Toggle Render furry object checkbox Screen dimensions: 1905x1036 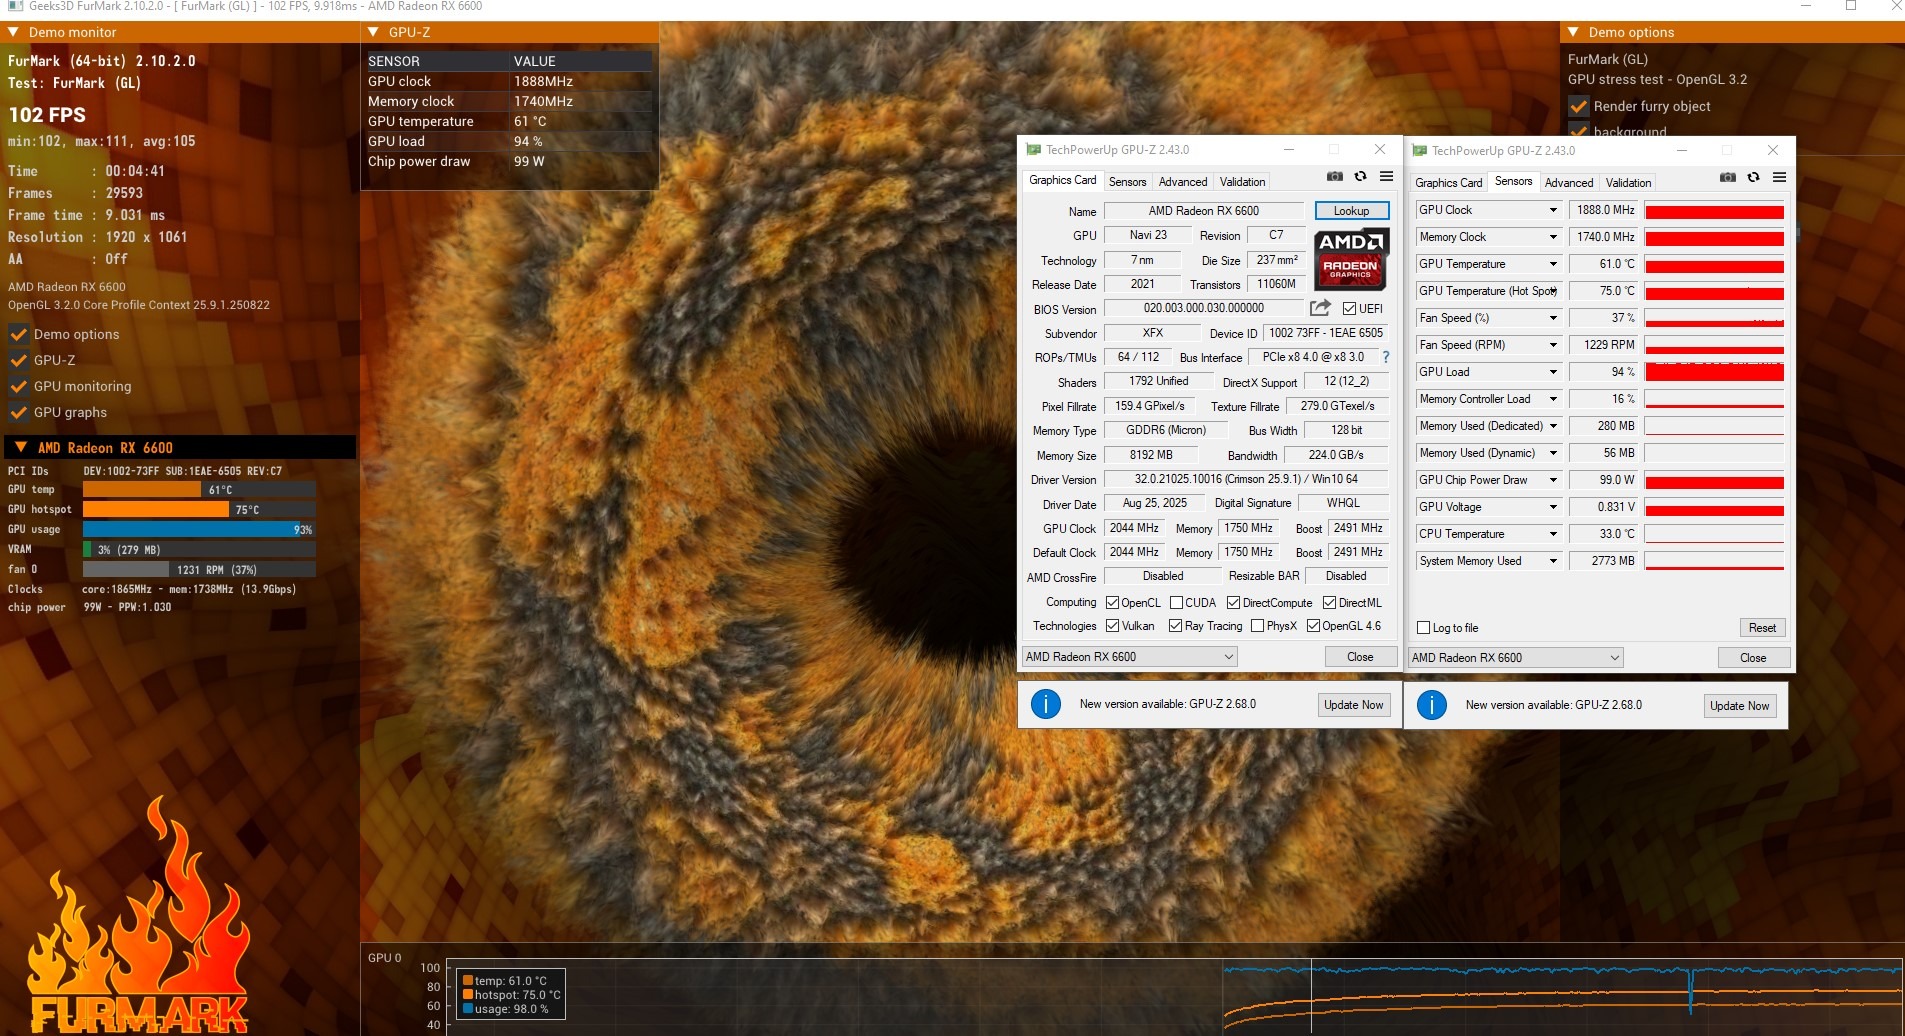click(x=1579, y=106)
